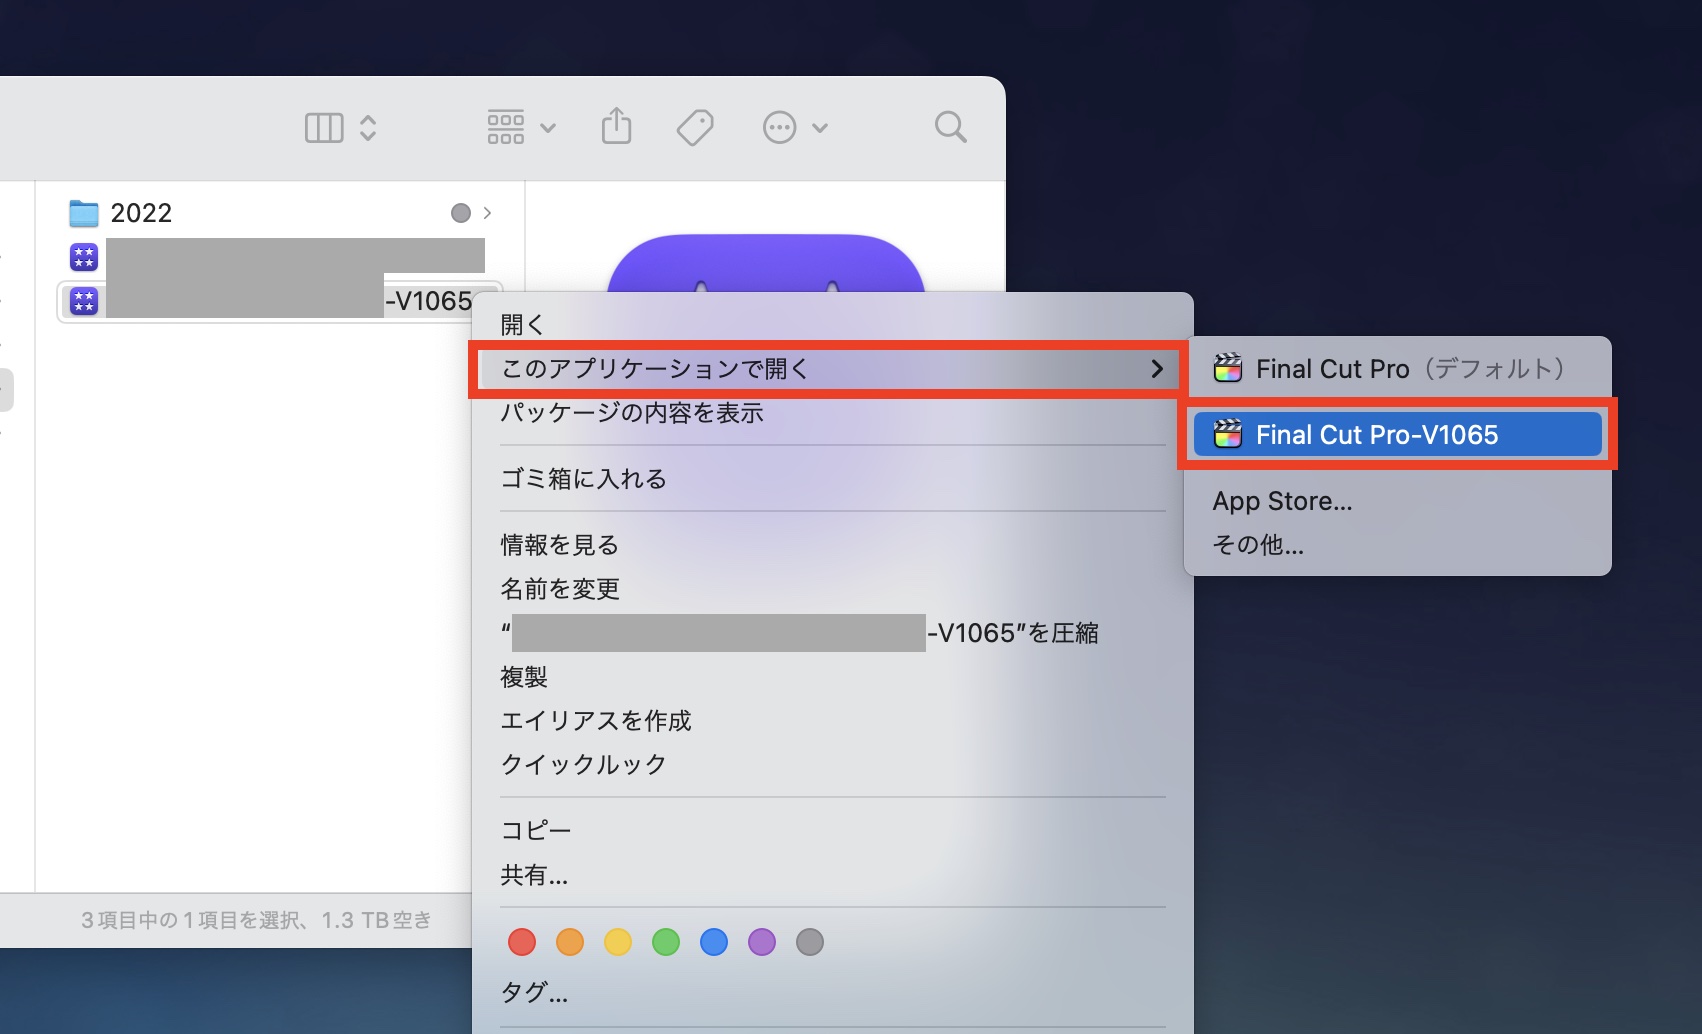Expand the action menu chevron
Viewport: 1702px width, 1034px height.
click(820, 128)
